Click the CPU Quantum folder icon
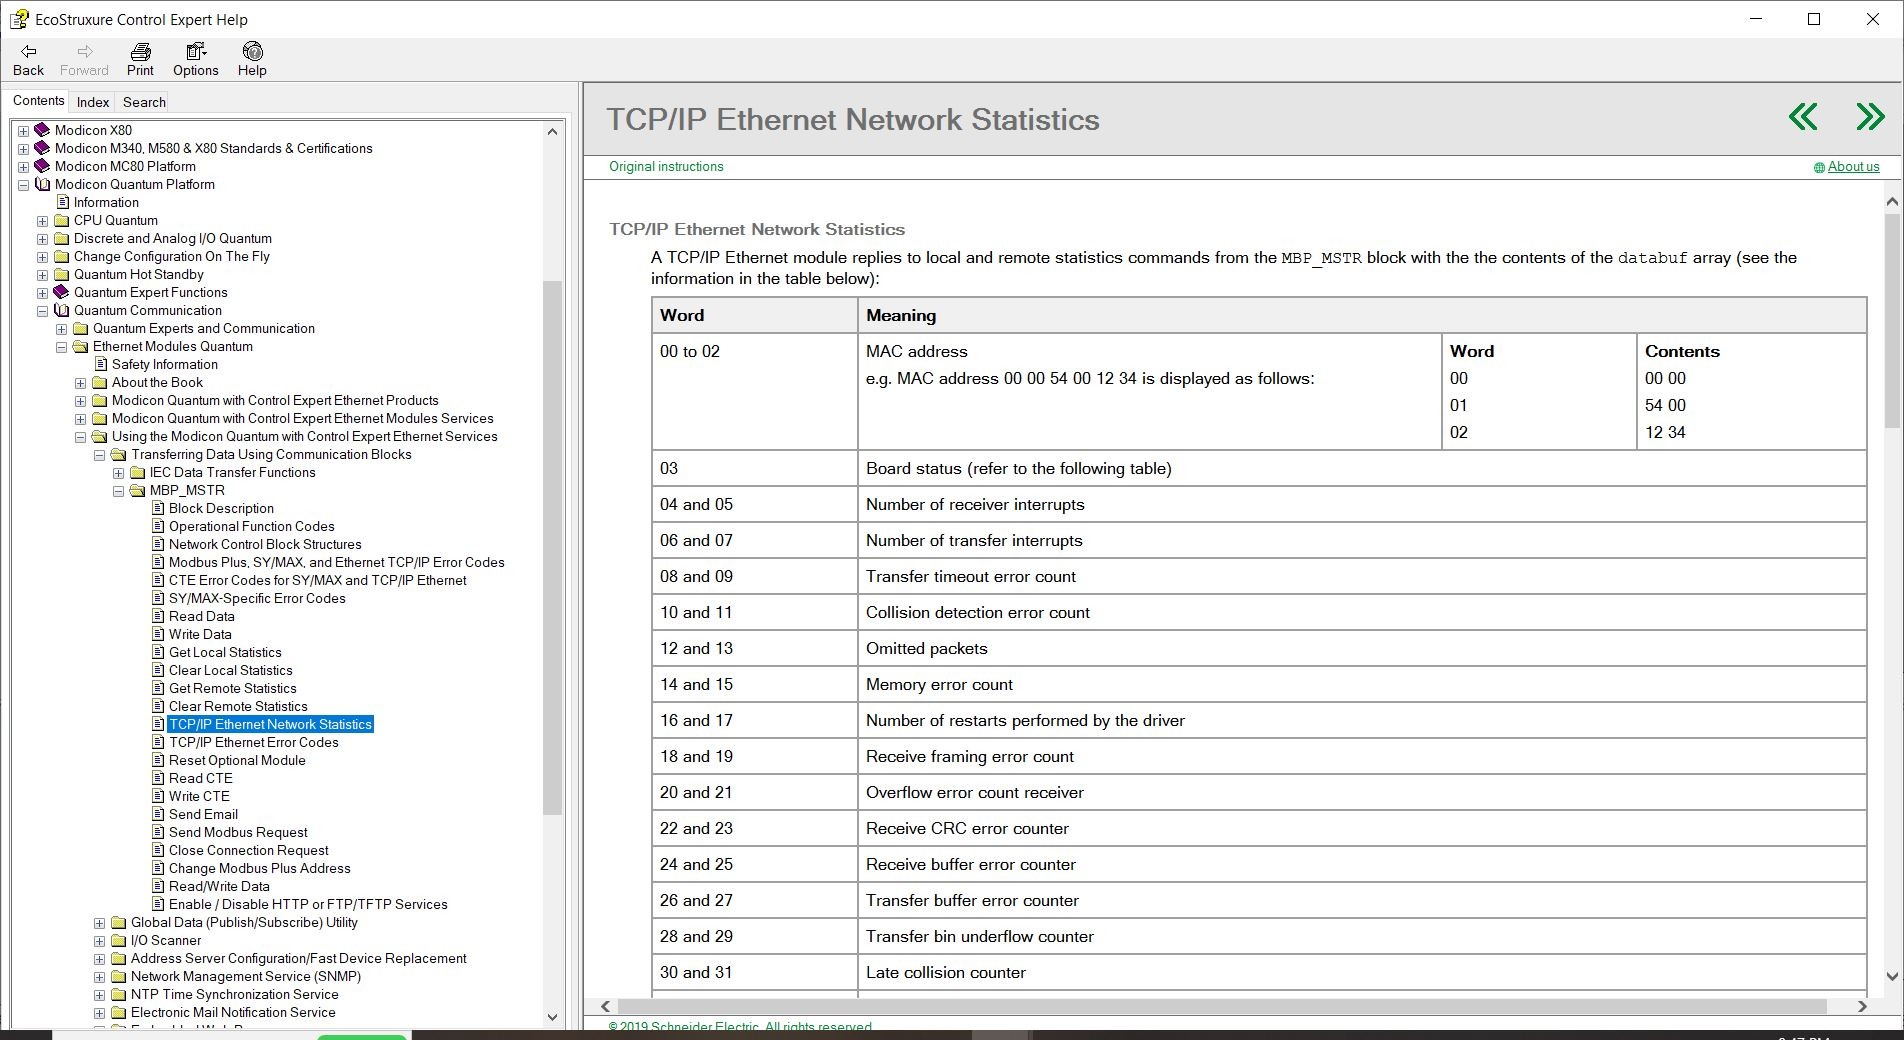Viewport: 1904px width, 1040px height. tap(61, 220)
